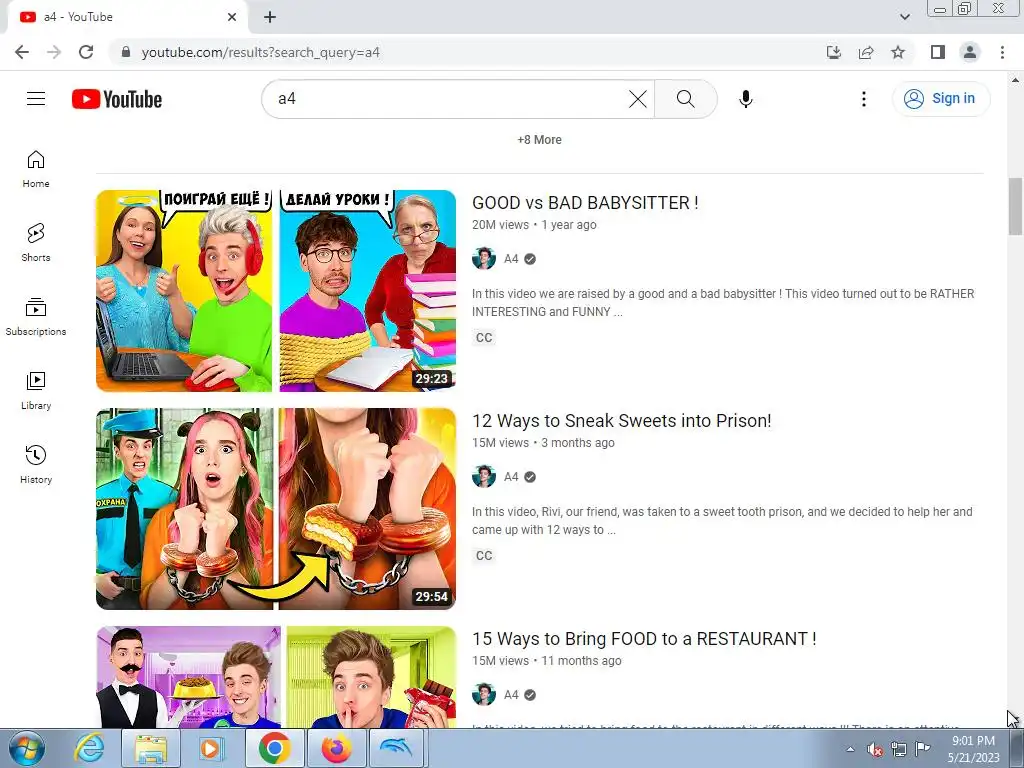Open YouTube settings three-dot menu
Image resolution: width=1024 pixels, height=768 pixels.
tap(863, 99)
